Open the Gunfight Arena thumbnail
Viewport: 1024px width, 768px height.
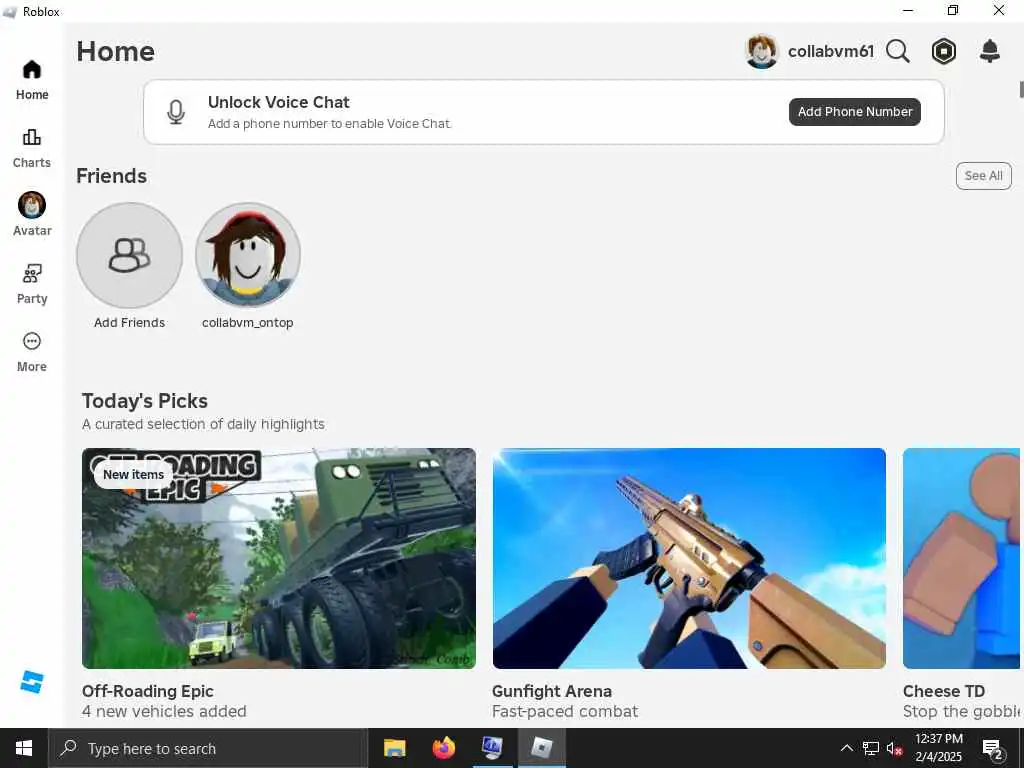(x=689, y=558)
